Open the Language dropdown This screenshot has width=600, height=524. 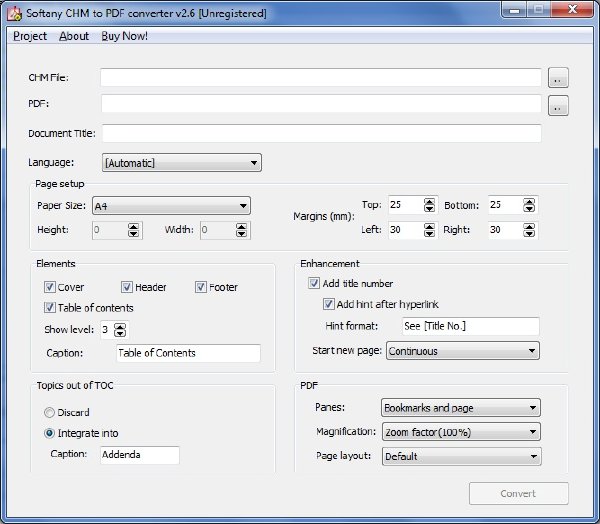182,163
